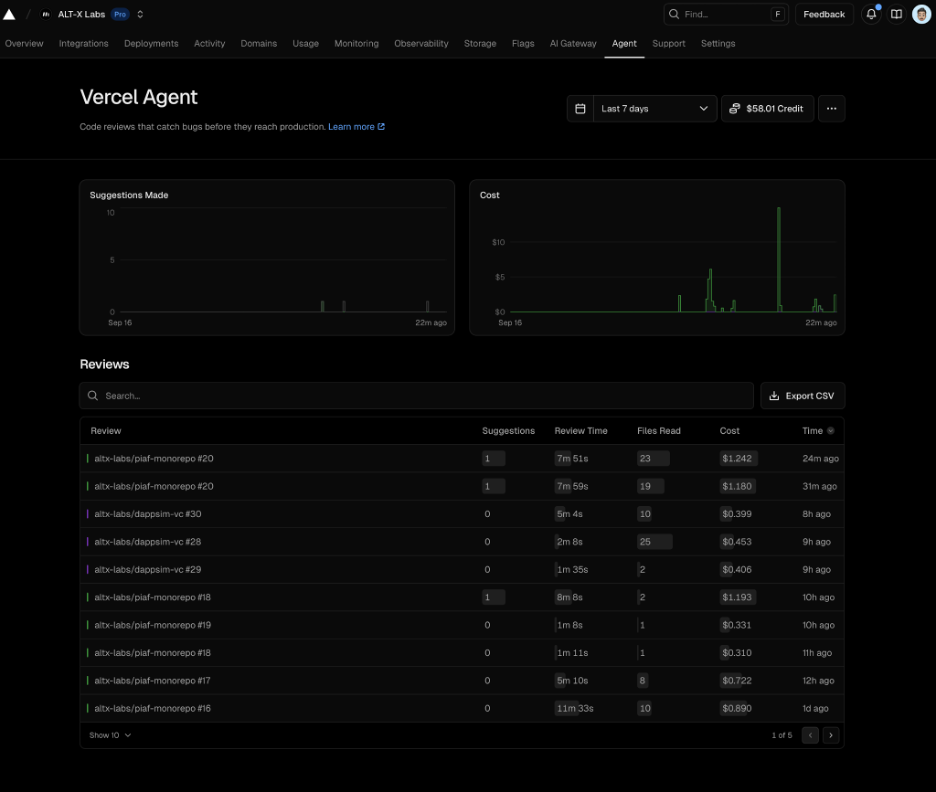The height and width of the screenshot is (792, 936).
Task: Click the Reviews search magnifier icon
Action: click(x=93, y=396)
